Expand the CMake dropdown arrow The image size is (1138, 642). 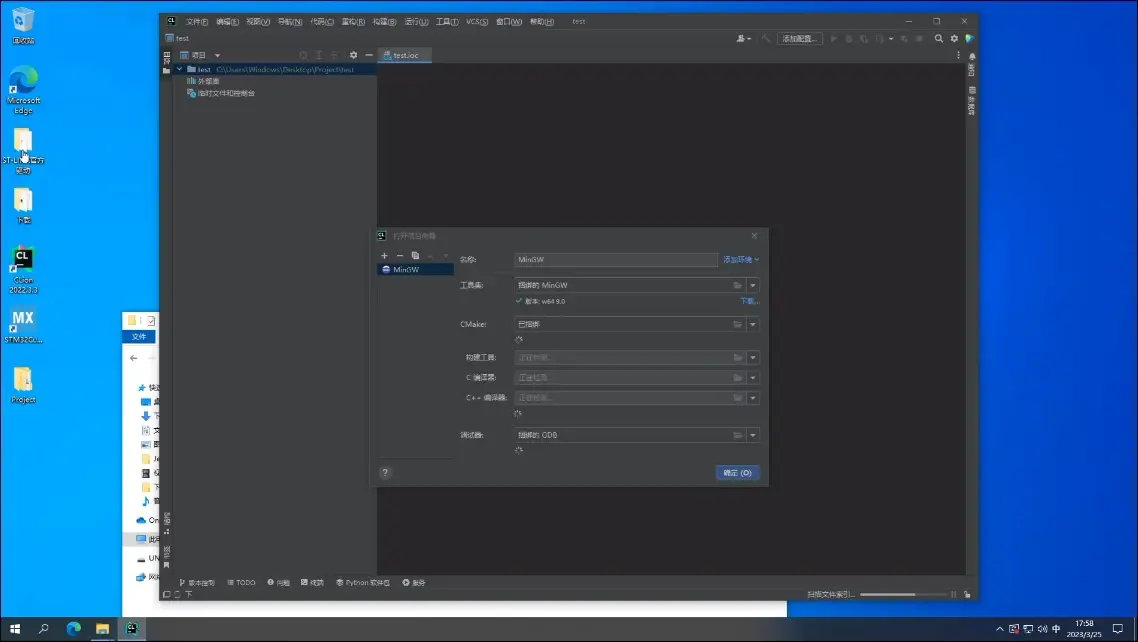point(753,325)
